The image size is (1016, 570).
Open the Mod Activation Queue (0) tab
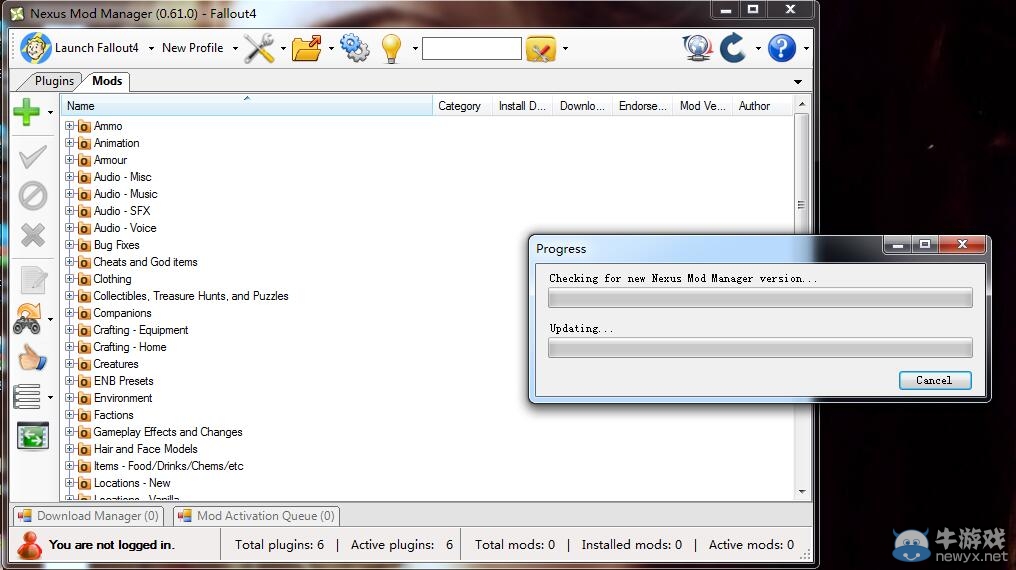click(x=258, y=516)
